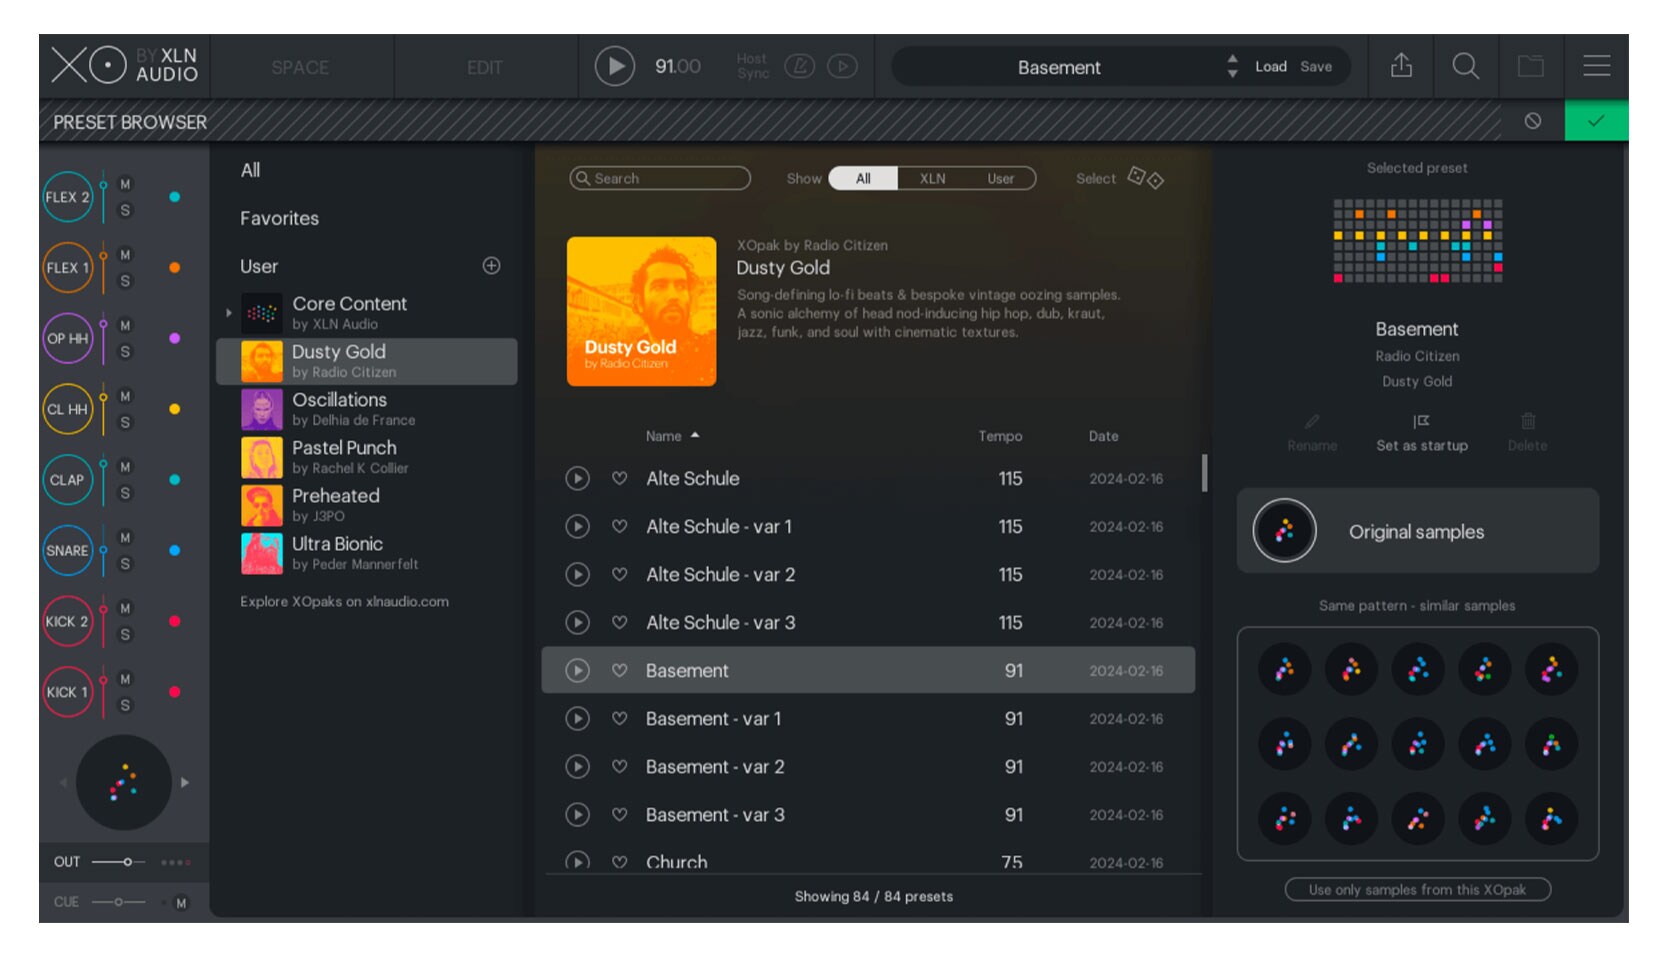Step through presets using Basement name arrows
Image resolution: width=1668 pixels, height=957 pixels.
pos(1232,66)
